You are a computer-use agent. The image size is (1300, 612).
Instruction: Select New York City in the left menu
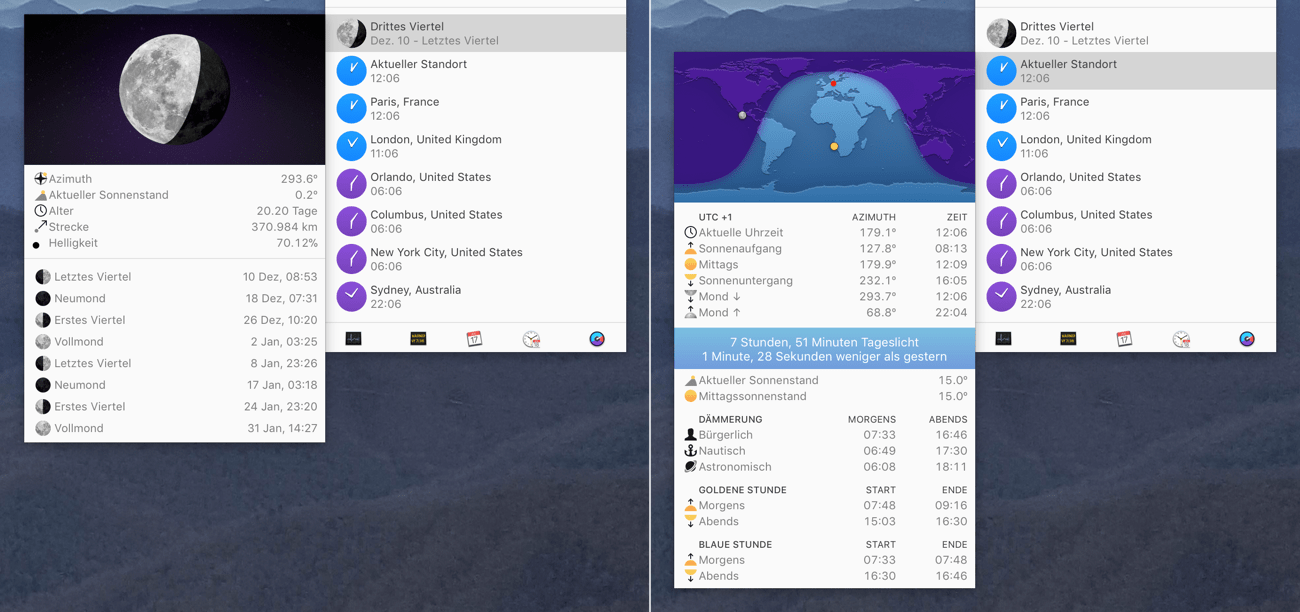pyautogui.click(x=476, y=259)
